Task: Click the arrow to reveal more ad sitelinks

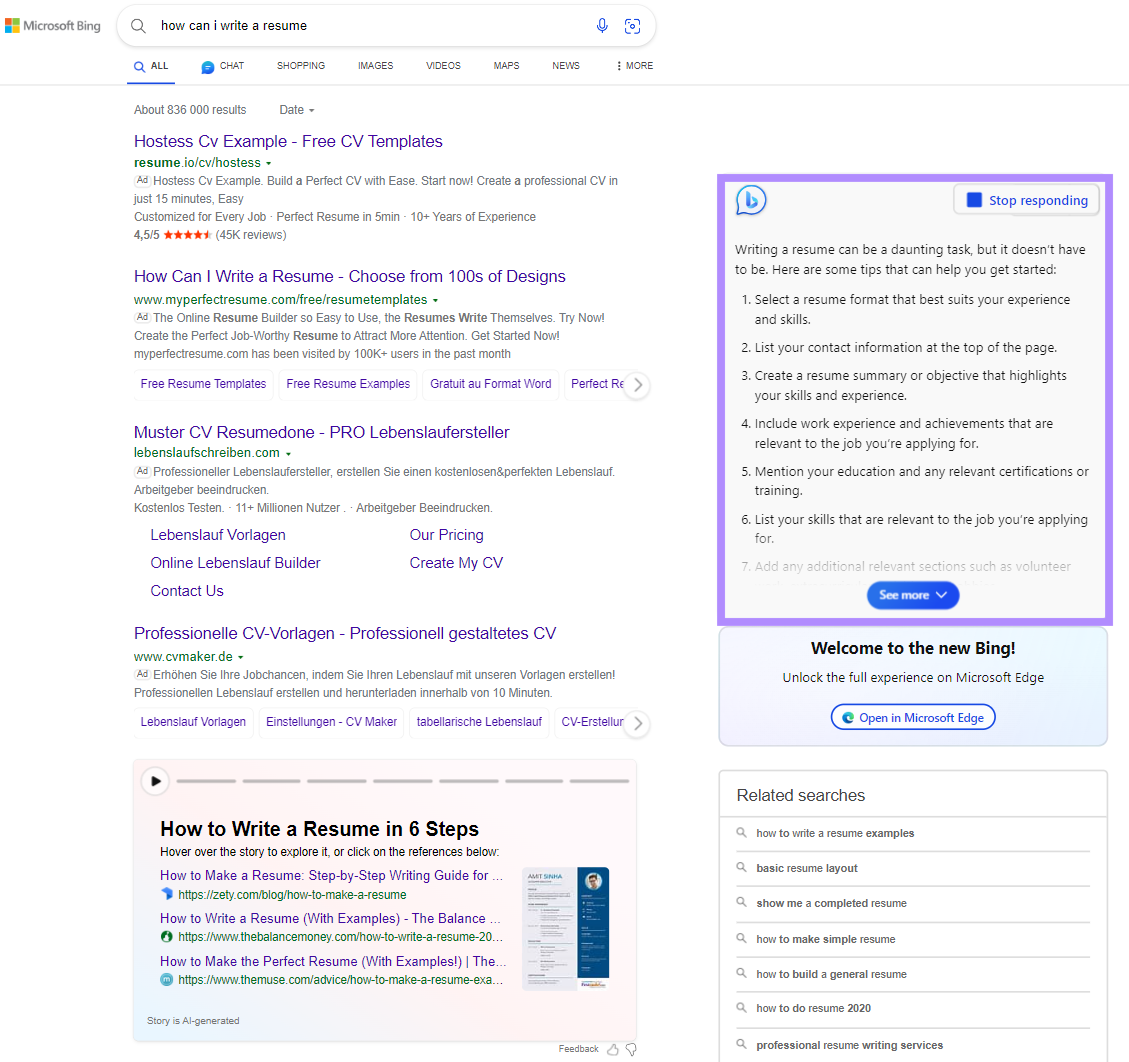Action: tap(638, 385)
